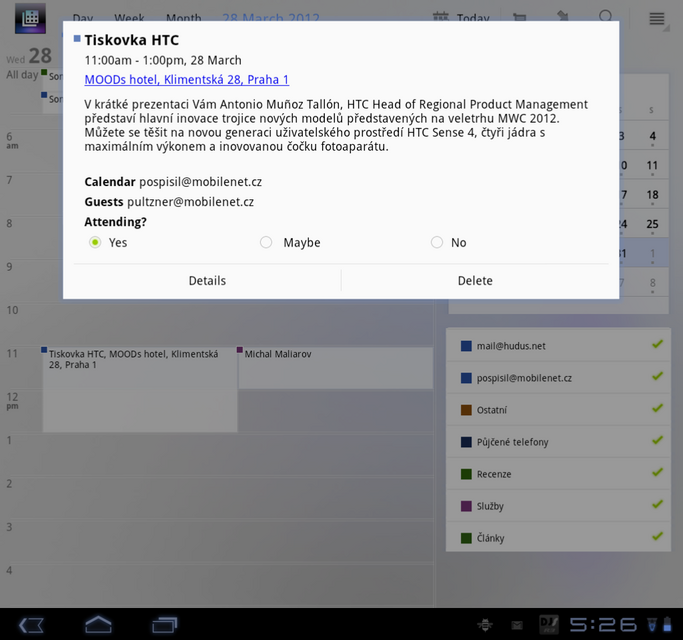Tap the guest pultzner@mobilenet.cz
This screenshot has height=640, width=683.
190,202
